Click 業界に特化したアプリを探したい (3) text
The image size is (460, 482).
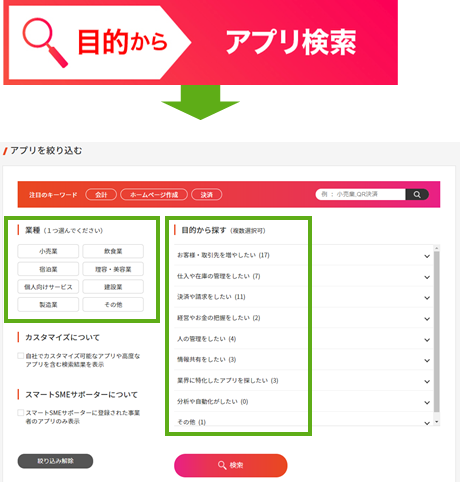click(228, 381)
